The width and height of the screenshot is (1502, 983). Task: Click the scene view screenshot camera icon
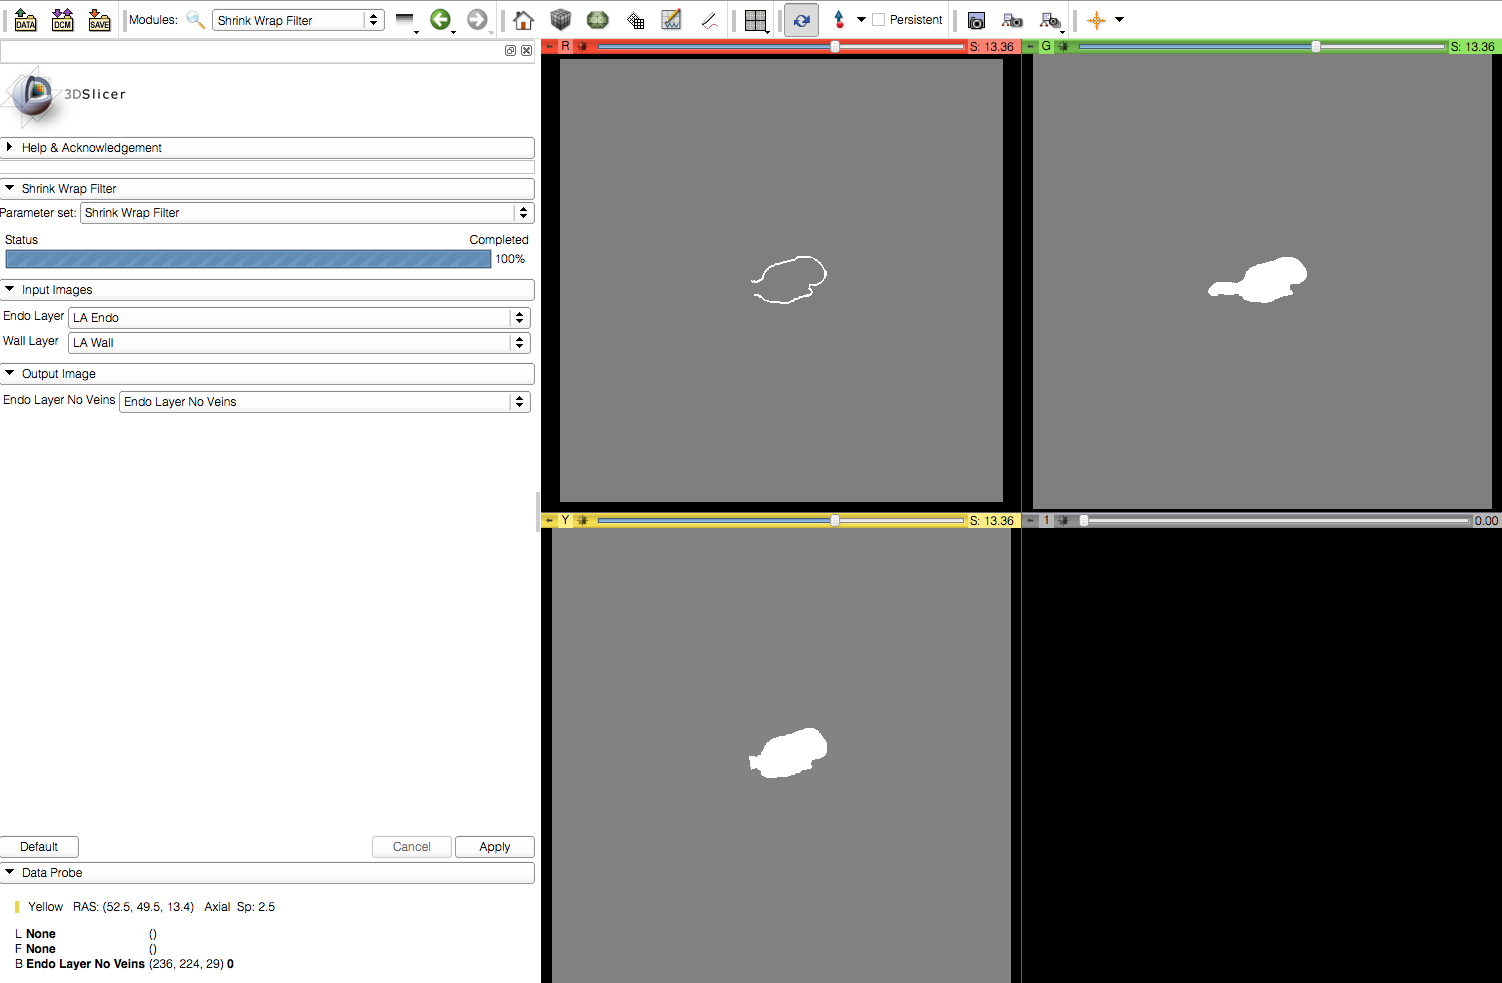(976, 20)
